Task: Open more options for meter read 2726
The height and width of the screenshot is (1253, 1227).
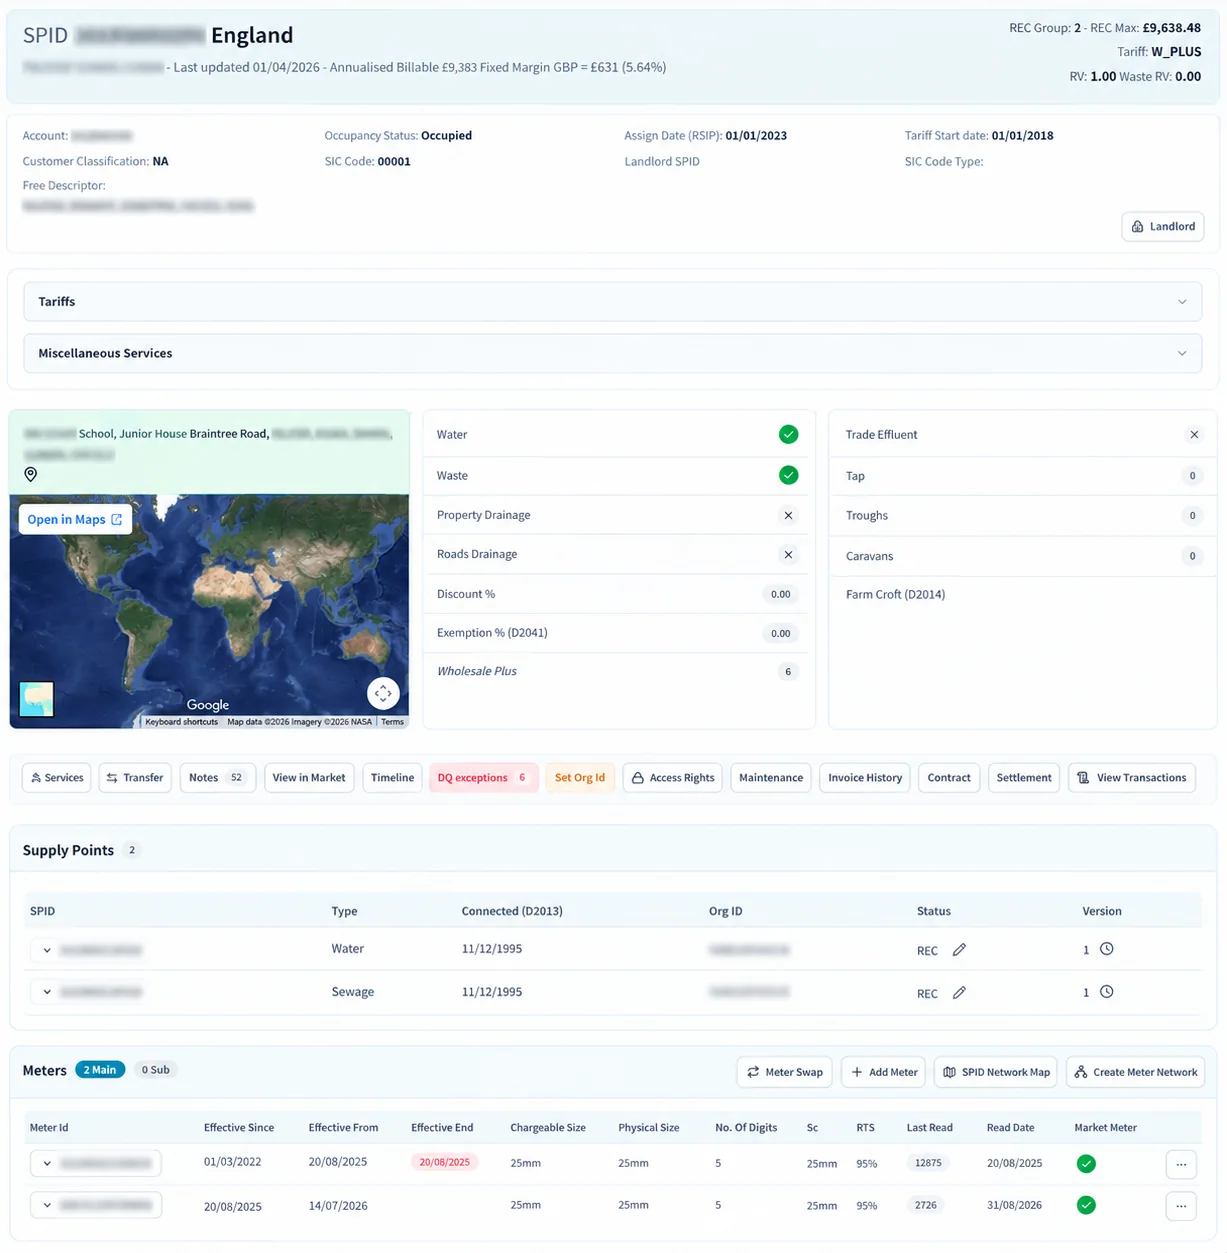Action: coord(1181,1206)
